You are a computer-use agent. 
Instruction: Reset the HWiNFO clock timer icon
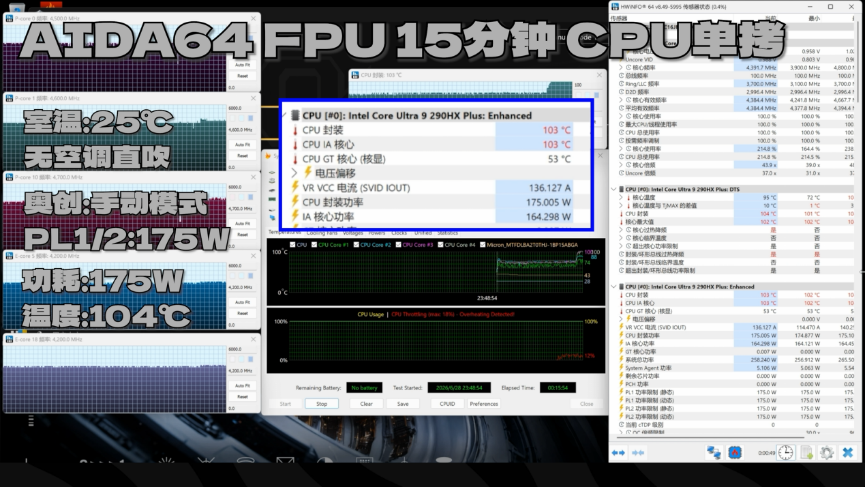pyautogui.click(x=786, y=453)
